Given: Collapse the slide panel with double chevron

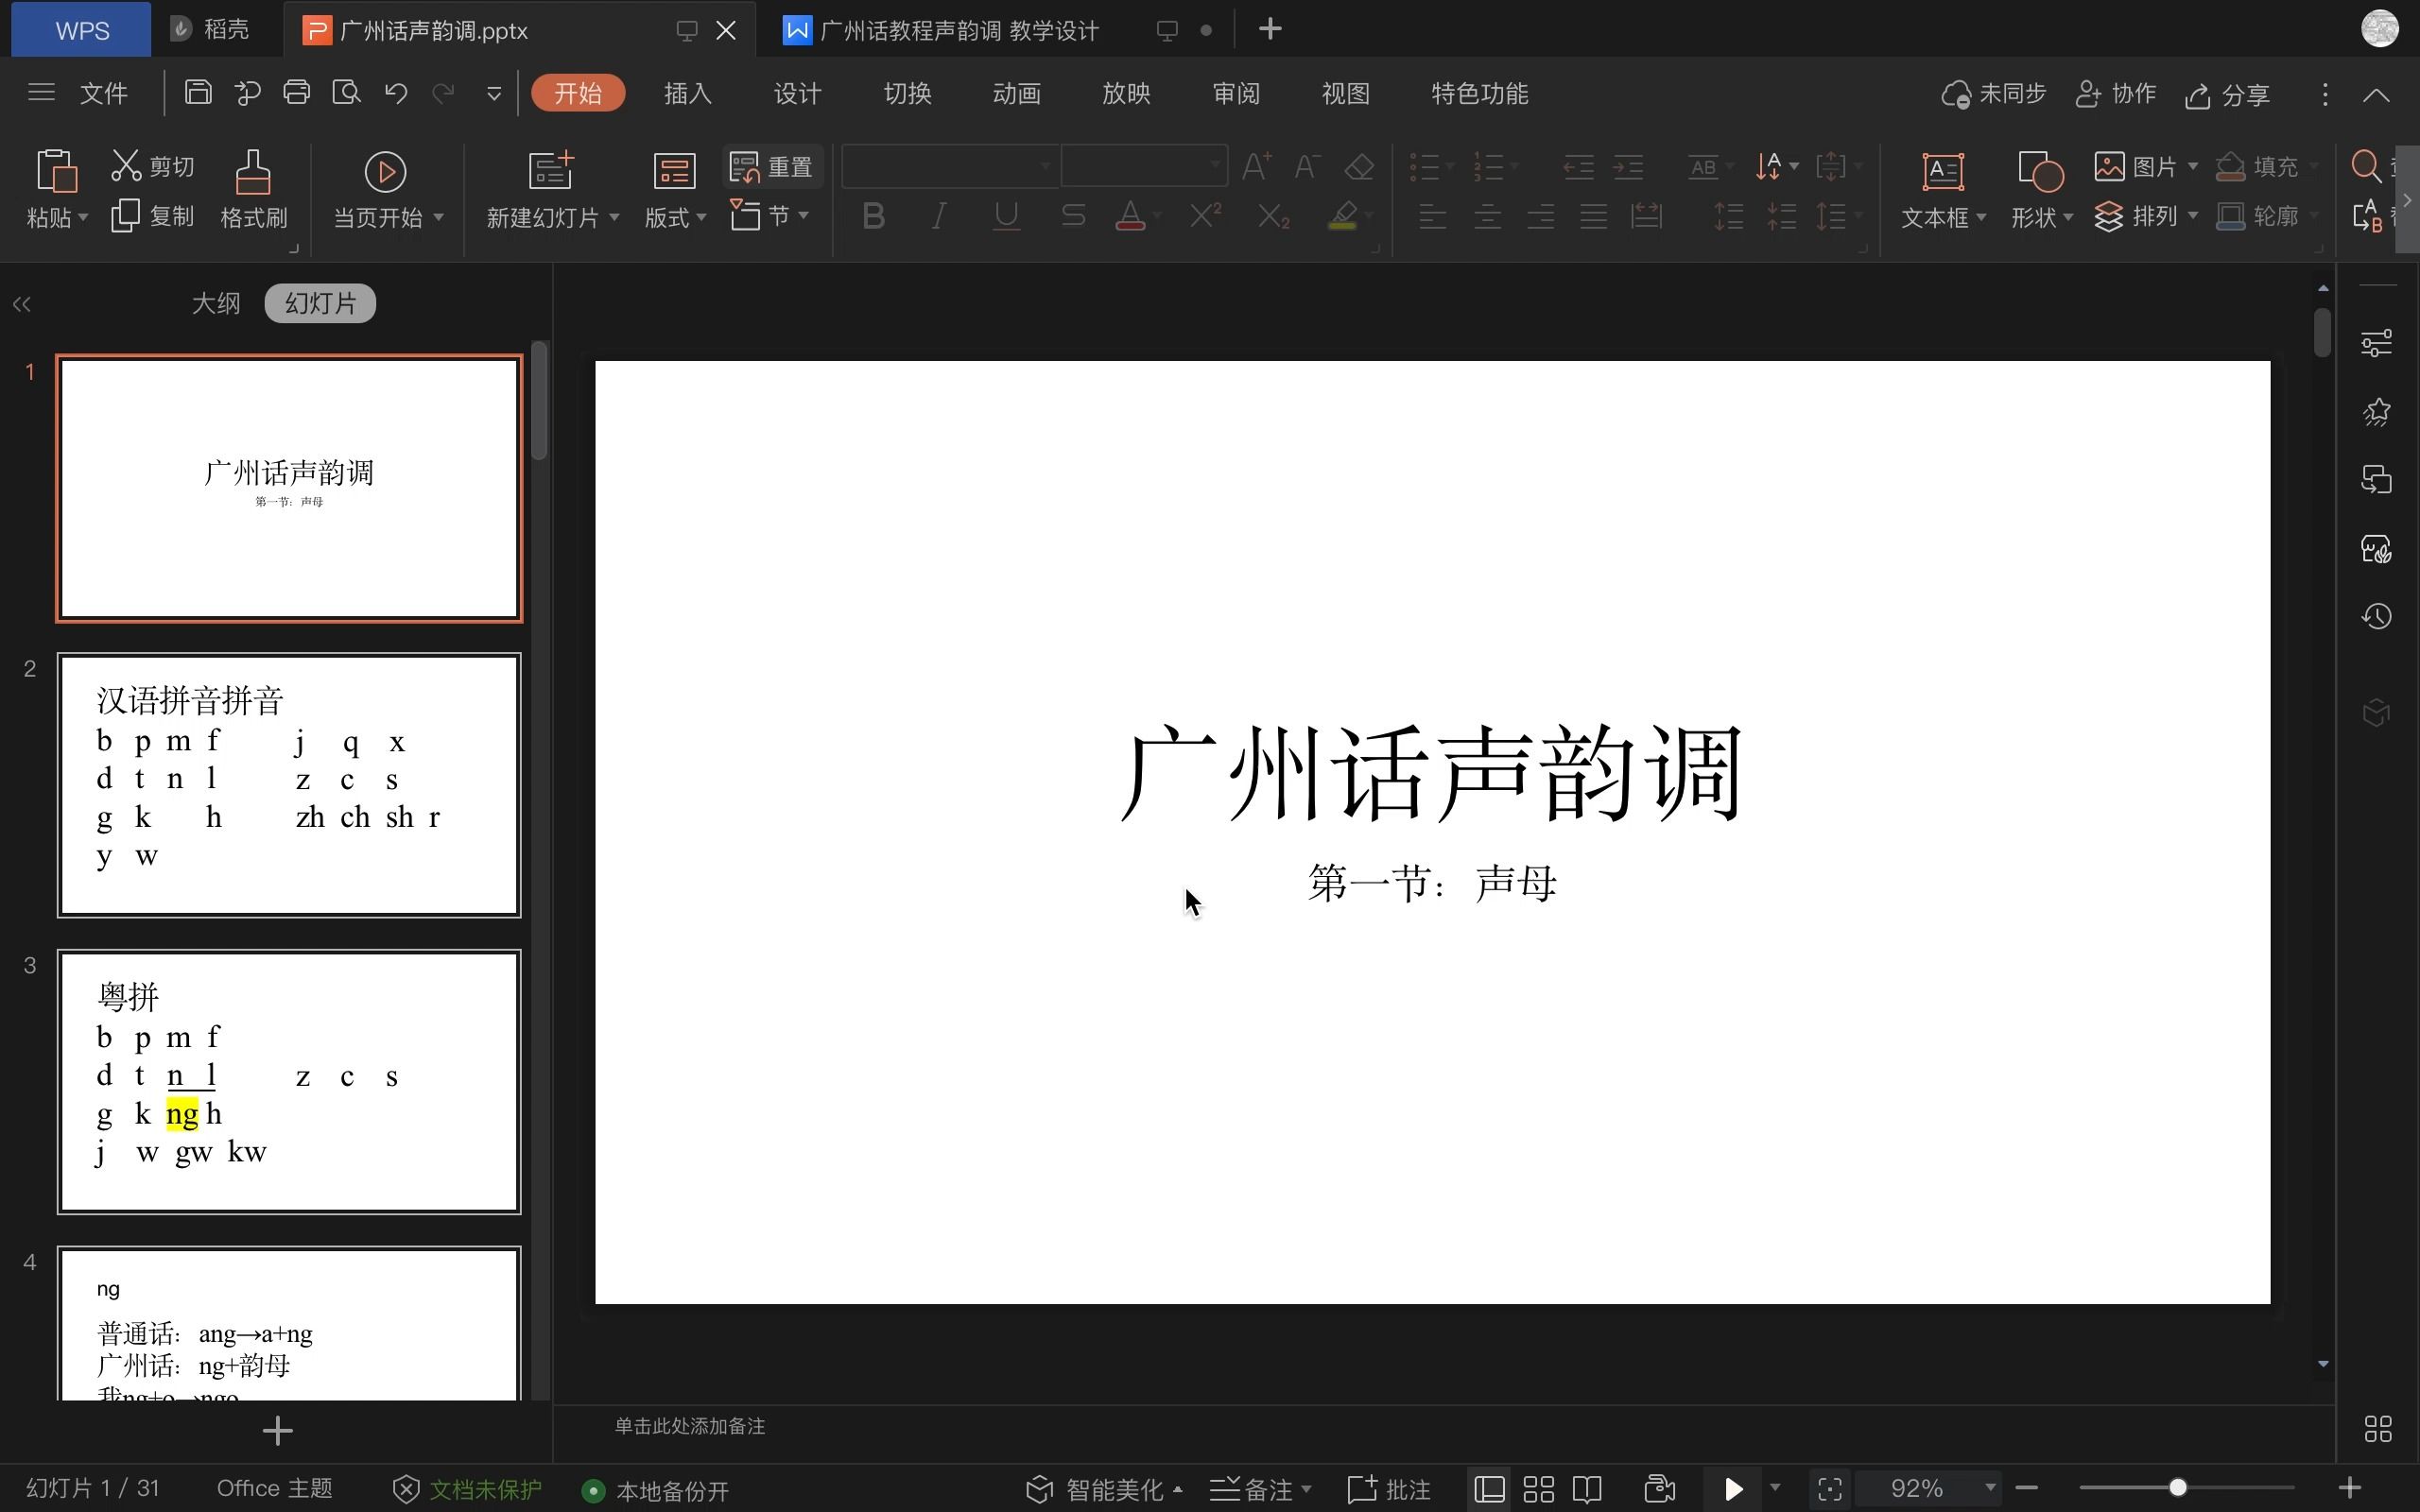Looking at the screenshot, I should pyautogui.click(x=22, y=304).
